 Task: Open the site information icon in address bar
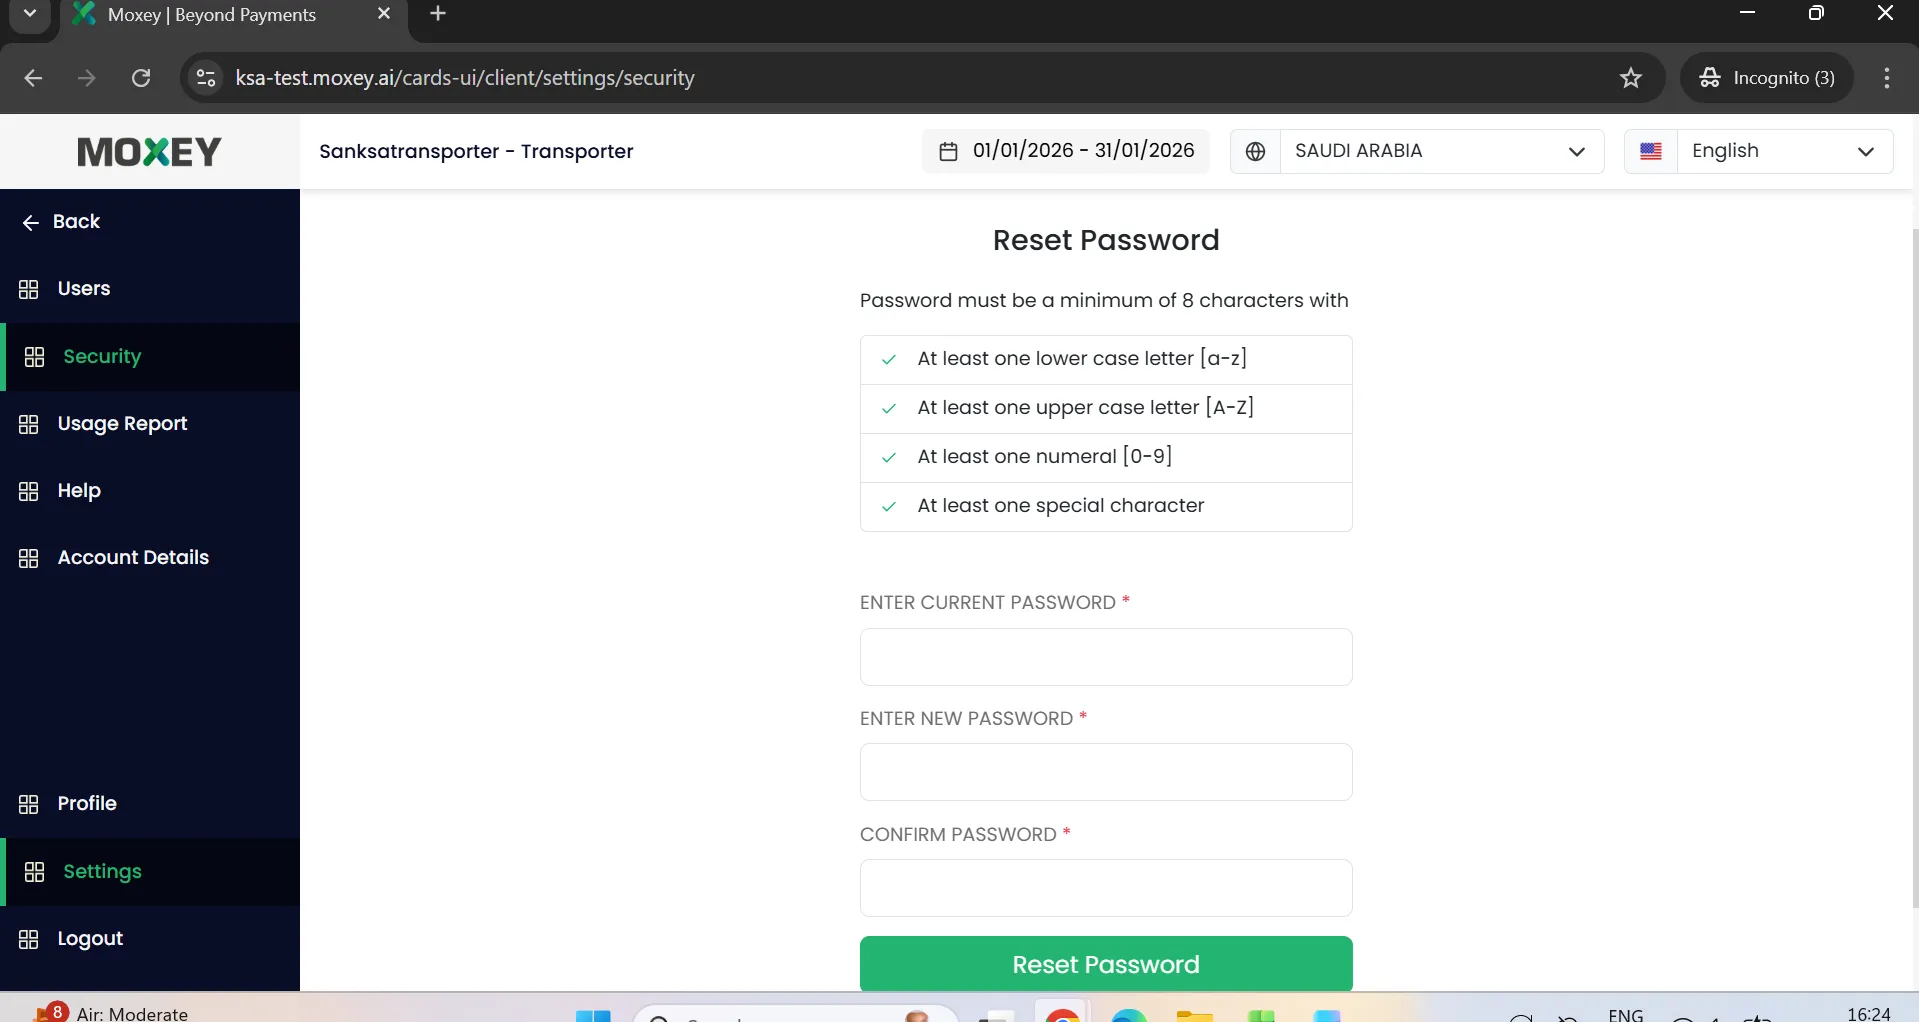point(206,78)
